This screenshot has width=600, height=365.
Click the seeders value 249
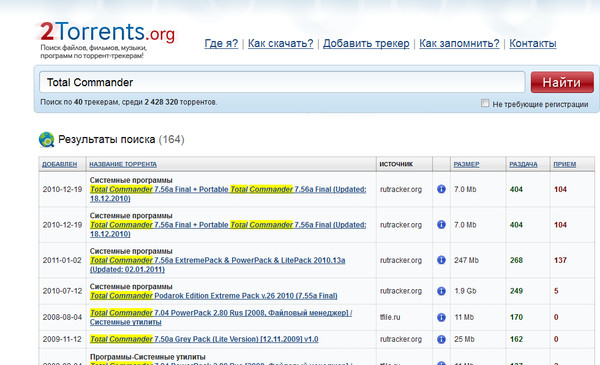click(516, 291)
